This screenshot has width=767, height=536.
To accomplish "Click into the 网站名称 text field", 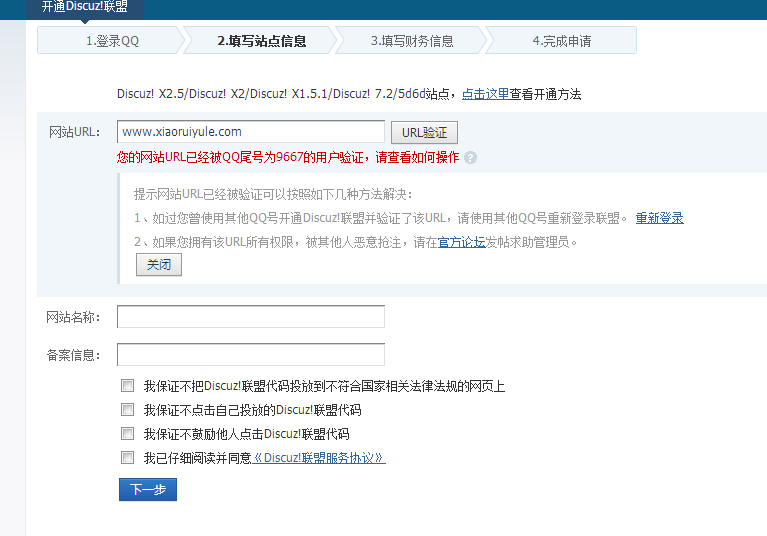I will pyautogui.click(x=251, y=316).
